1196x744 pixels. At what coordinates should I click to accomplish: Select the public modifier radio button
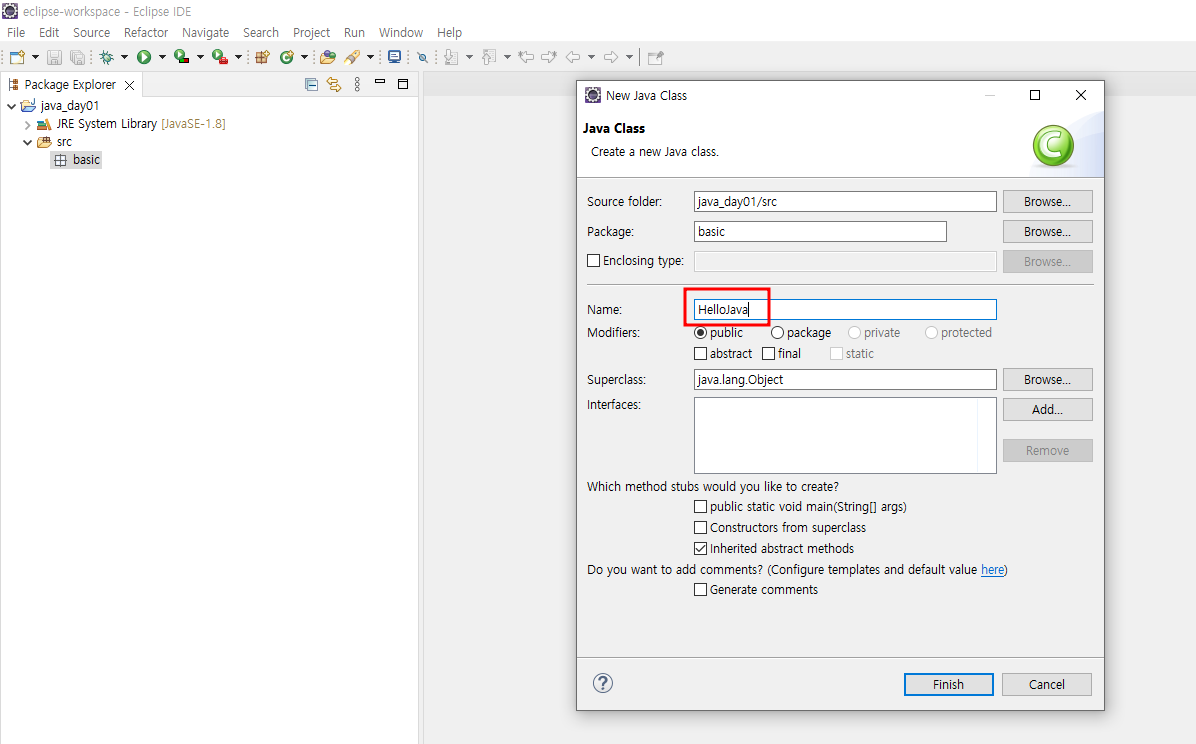700,333
